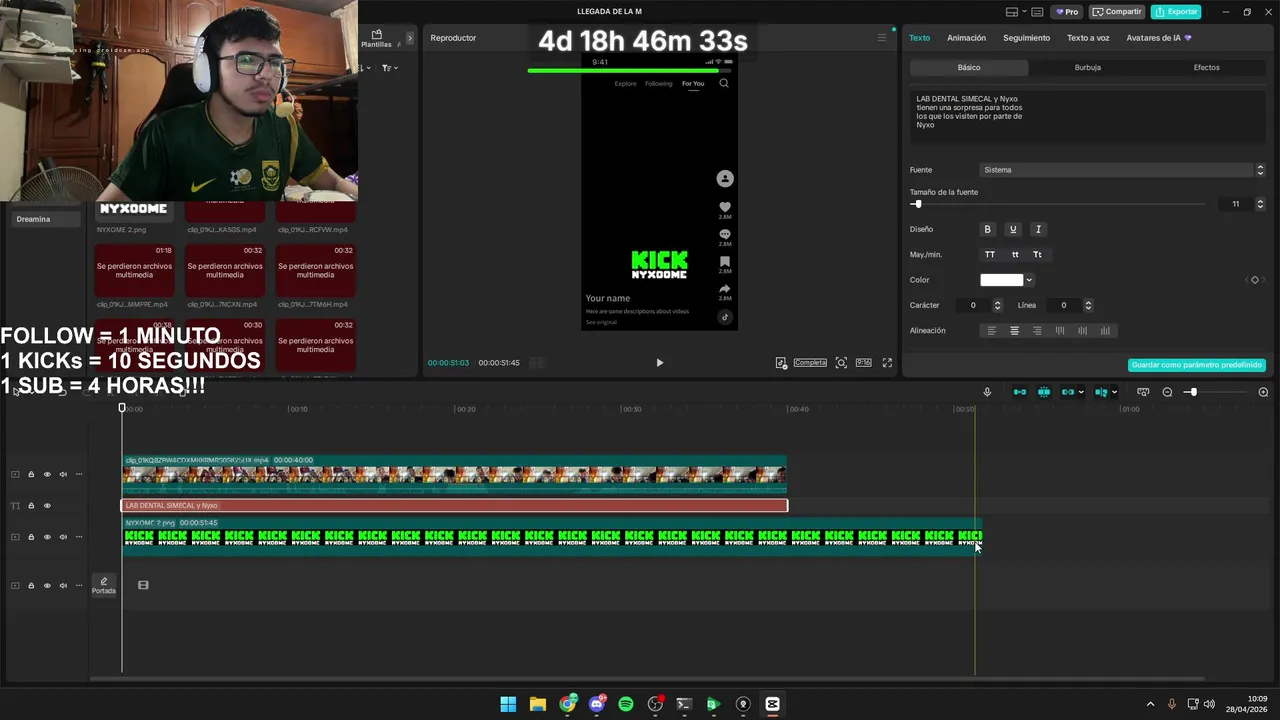Viewport: 1280px width, 720px height.
Task: Expand the text color dropdown arrow
Action: coord(1029,280)
